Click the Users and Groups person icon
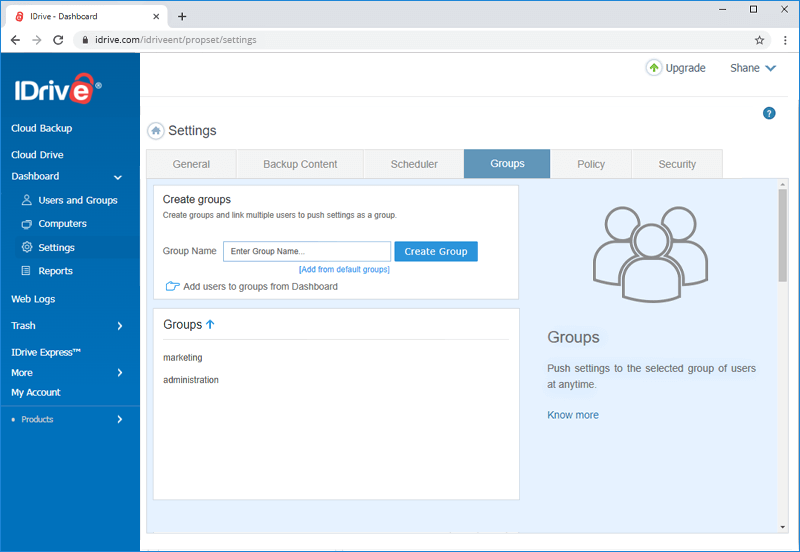 click(x=27, y=200)
